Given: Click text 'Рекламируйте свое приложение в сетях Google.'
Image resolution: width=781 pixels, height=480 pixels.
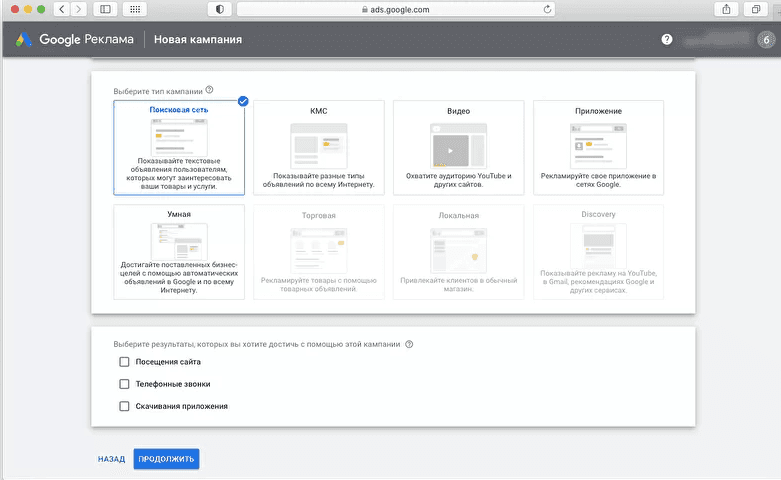Looking at the screenshot, I should [598, 180].
